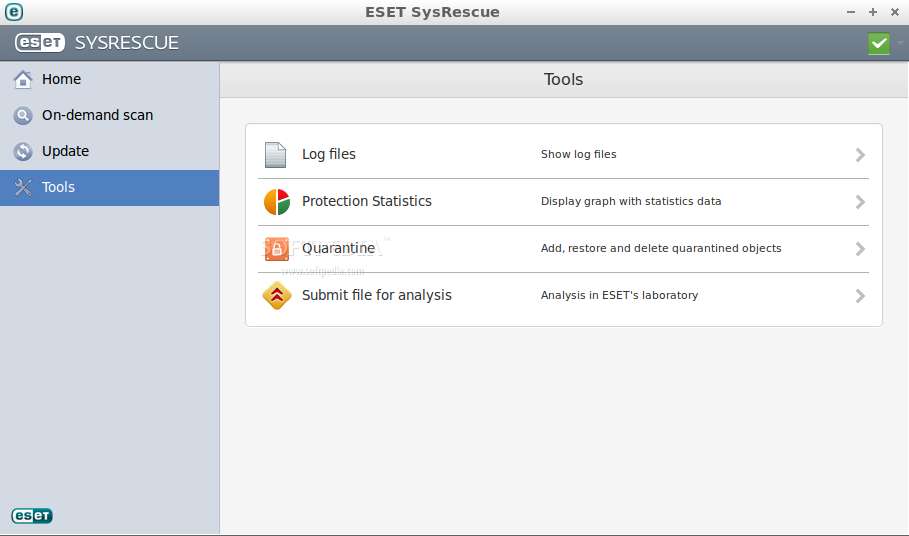Click the ESET logo at sidebar bottom
This screenshot has width=909, height=536.
32,515
